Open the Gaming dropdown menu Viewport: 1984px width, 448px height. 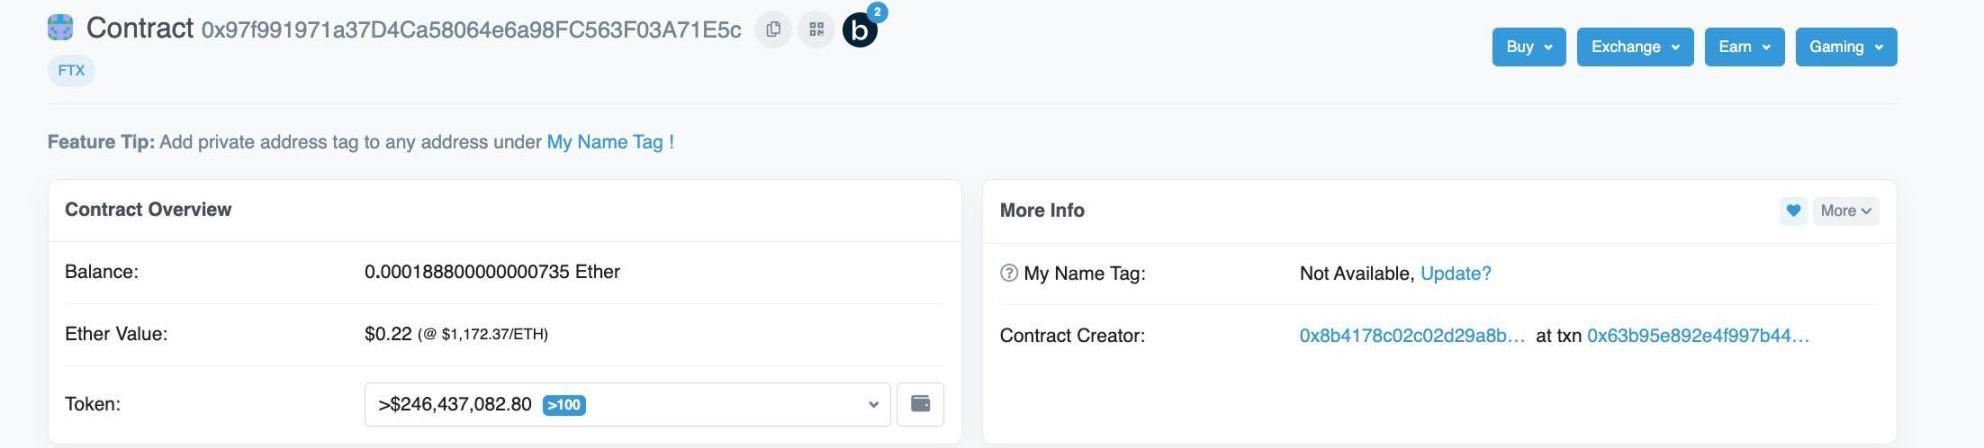click(x=1845, y=47)
